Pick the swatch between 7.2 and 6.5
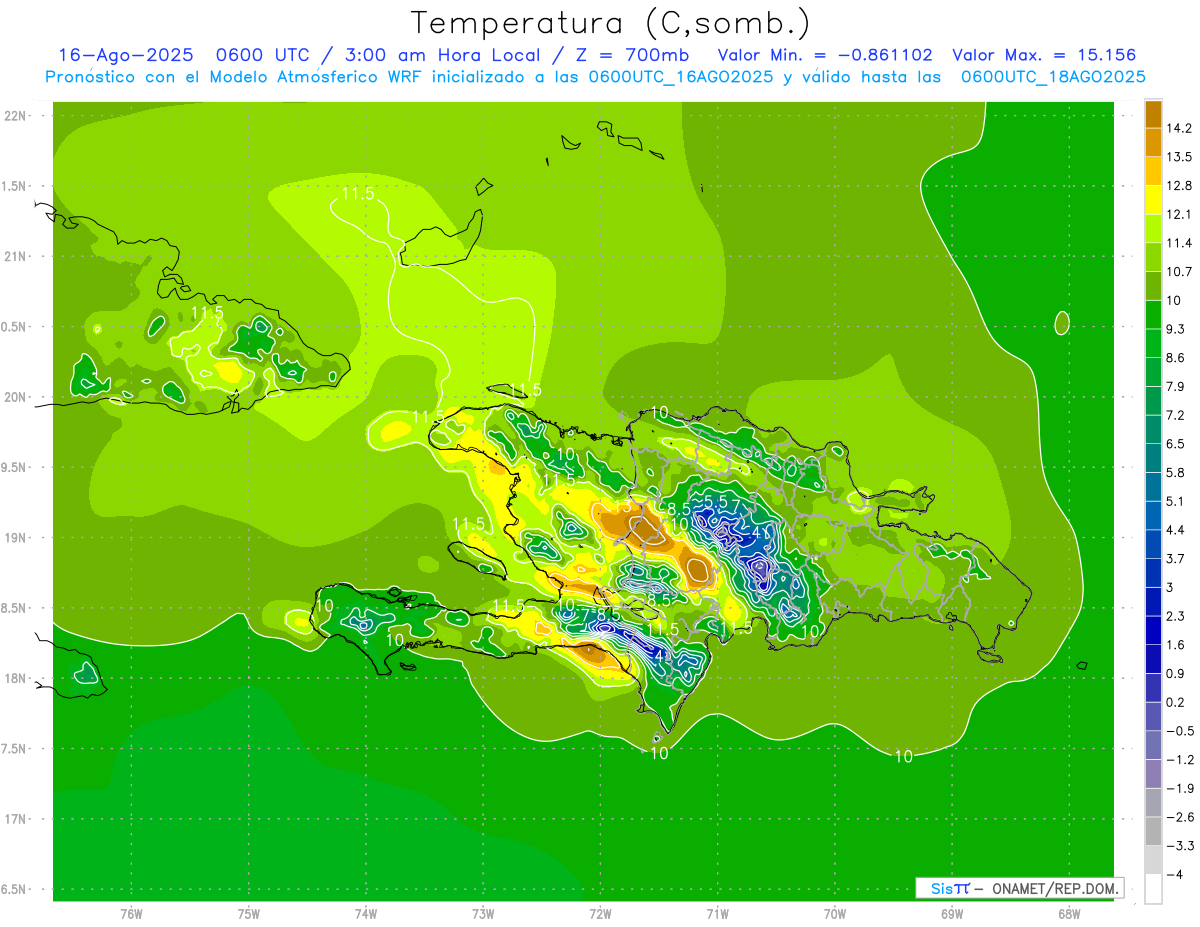The width and height of the screenshot is (1200, 927). (1153, 429)
